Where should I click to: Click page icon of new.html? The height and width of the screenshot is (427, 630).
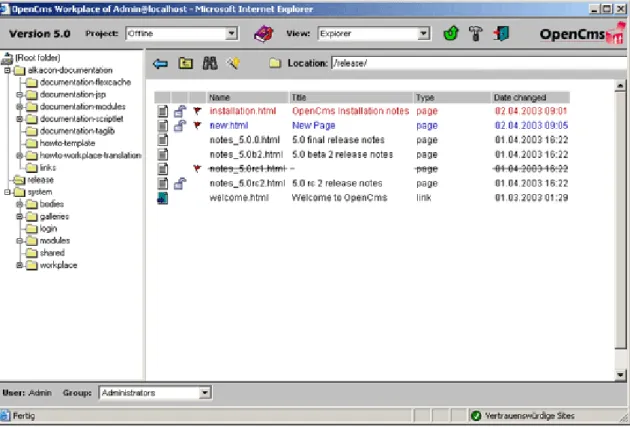click(x=162, y=126)
